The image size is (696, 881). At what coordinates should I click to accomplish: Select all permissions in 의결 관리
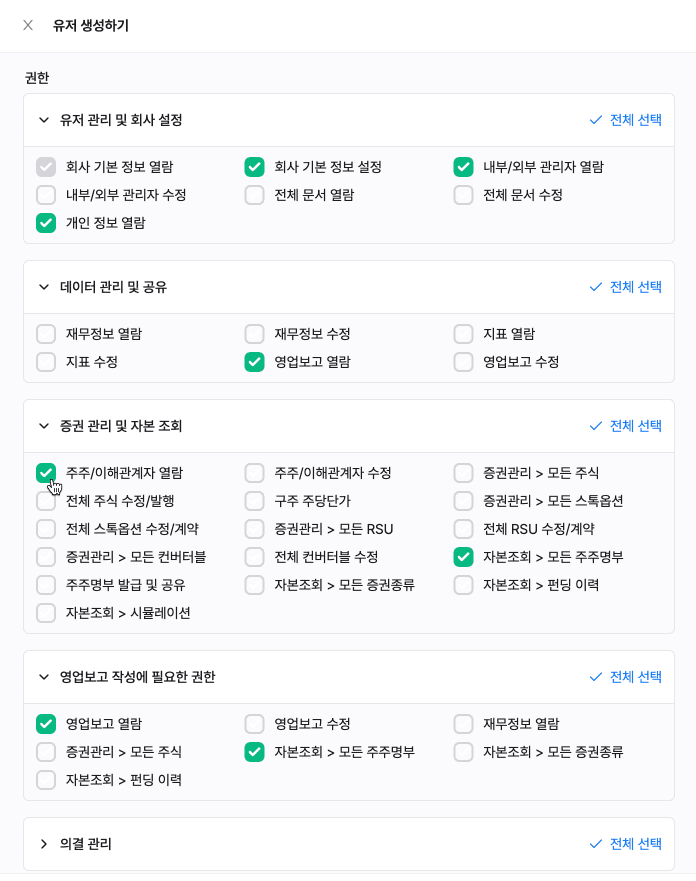626,844
